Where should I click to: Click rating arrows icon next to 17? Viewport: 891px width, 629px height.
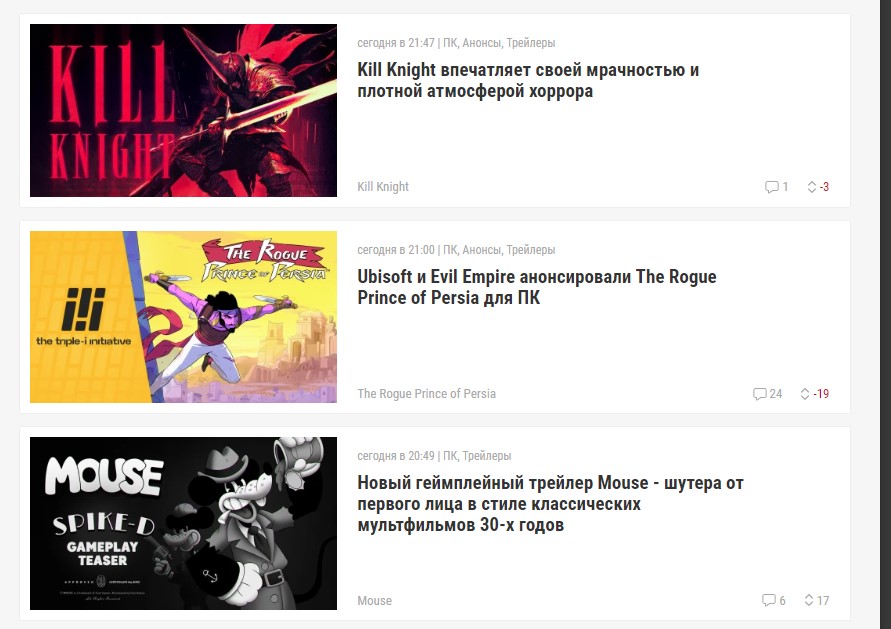click(x=809, y=600)
